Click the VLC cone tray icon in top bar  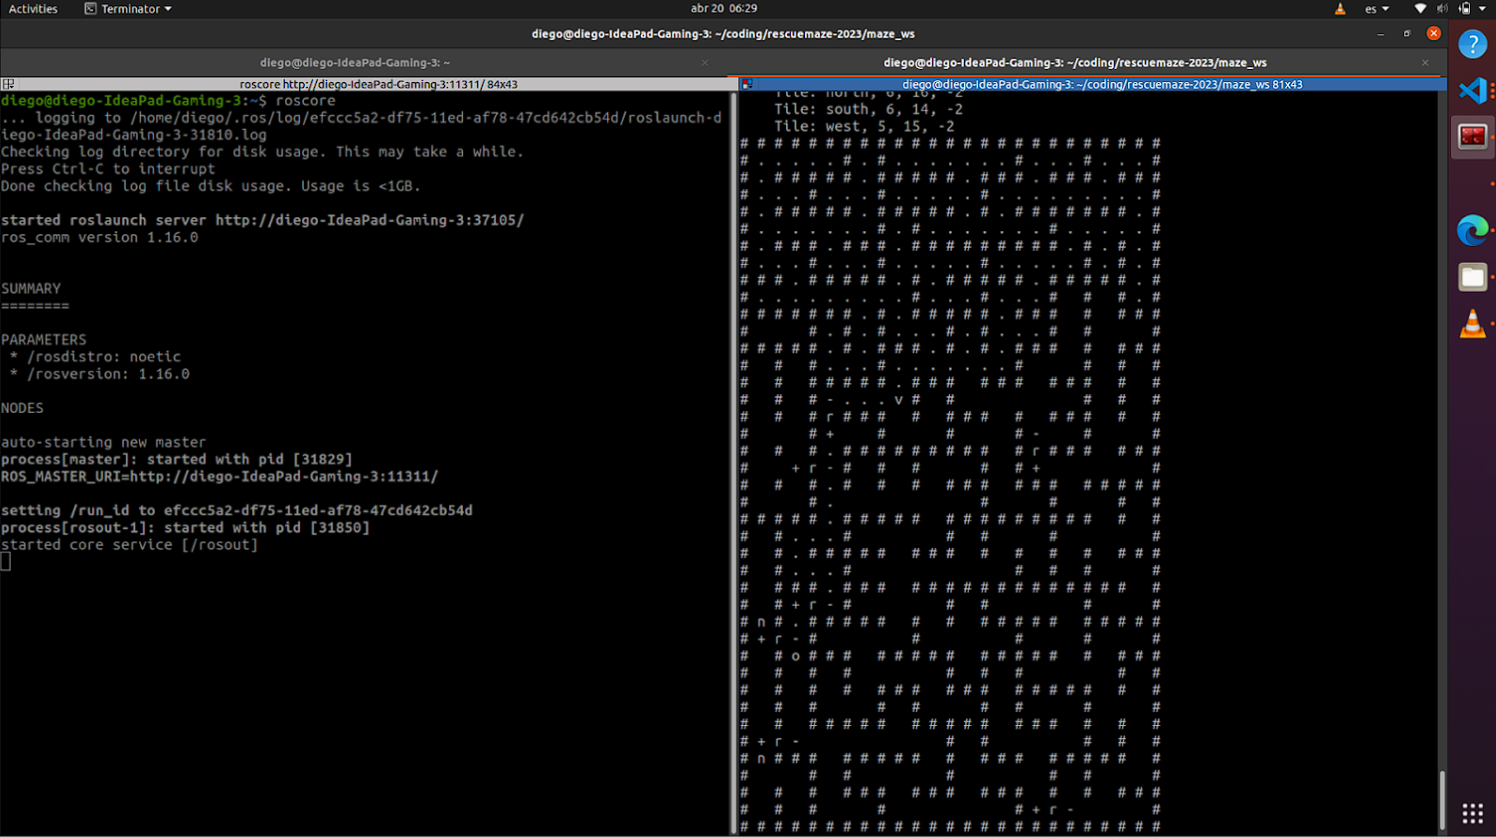(1340, 9)
